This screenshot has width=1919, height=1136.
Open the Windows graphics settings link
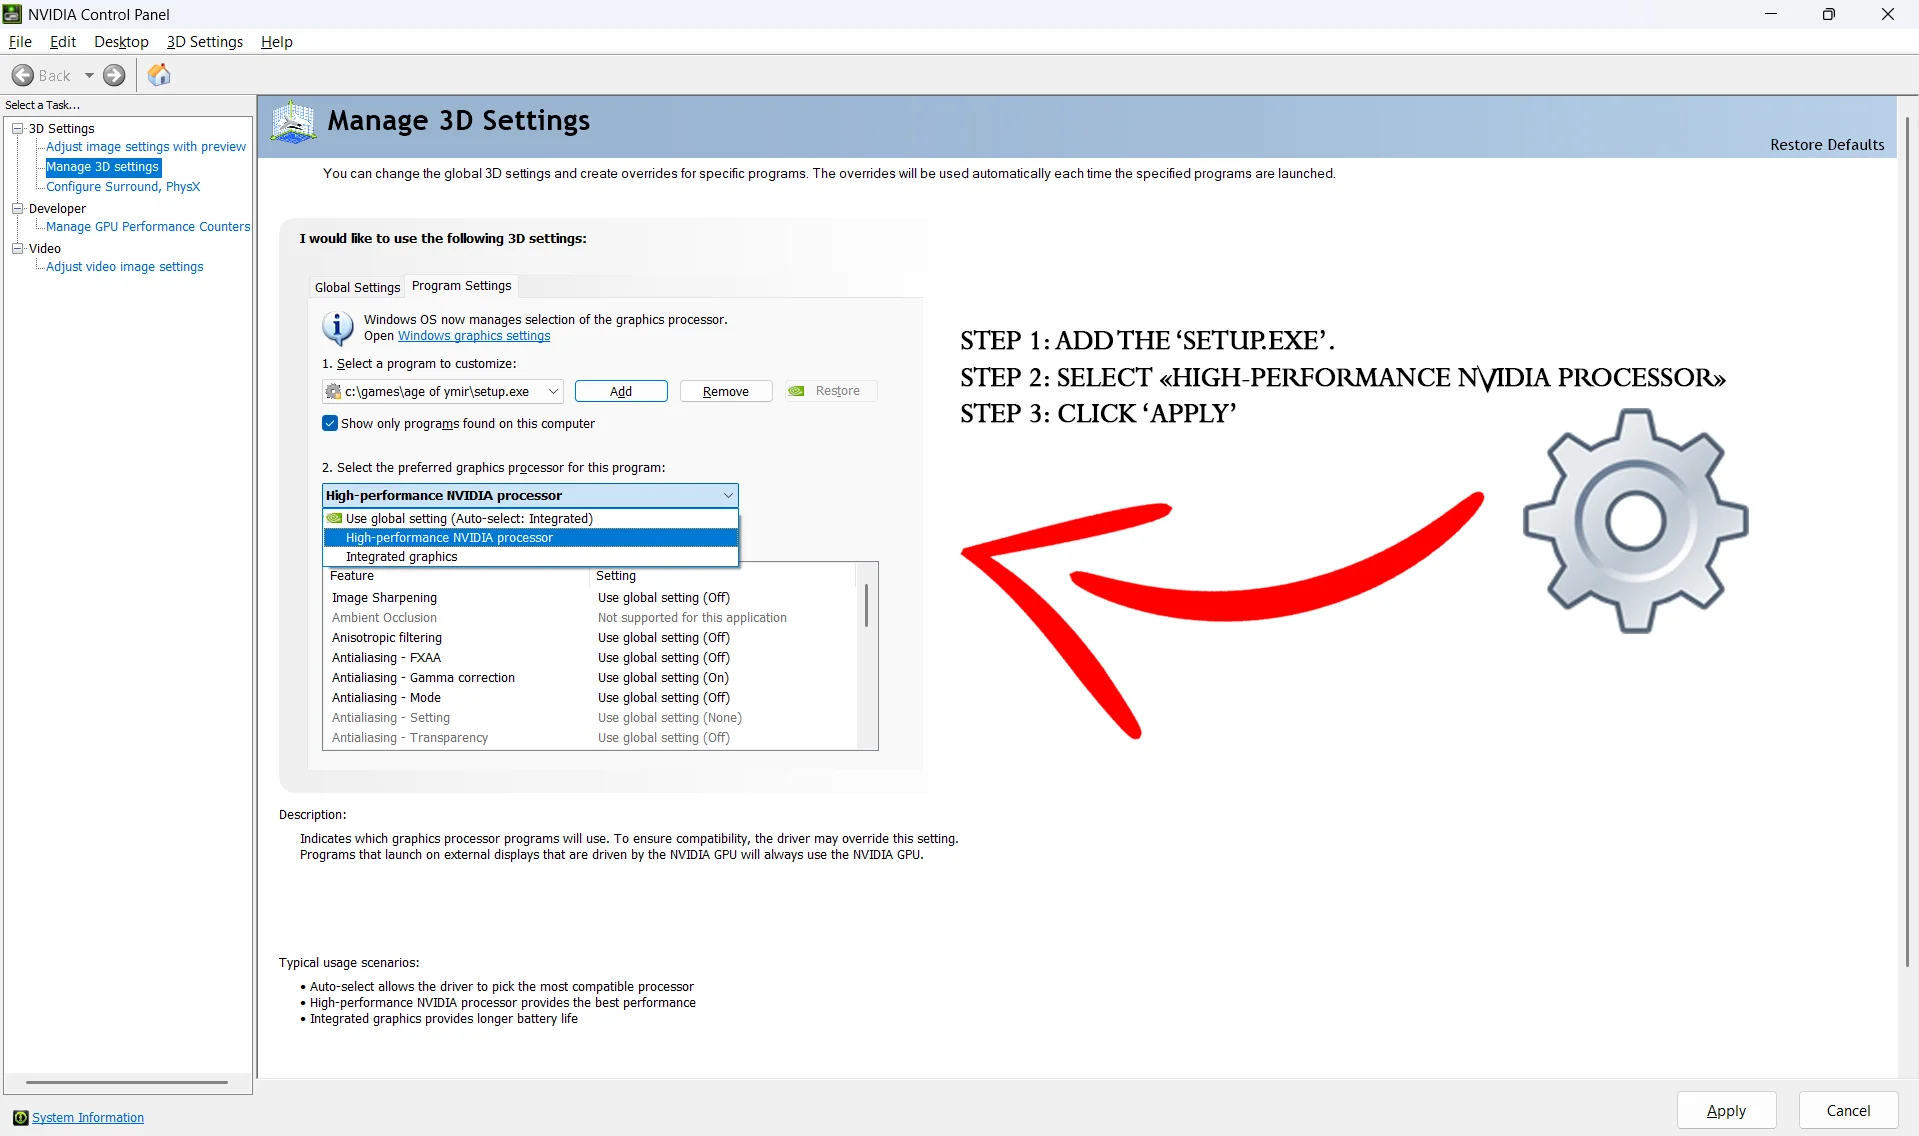tap(473, 336)
